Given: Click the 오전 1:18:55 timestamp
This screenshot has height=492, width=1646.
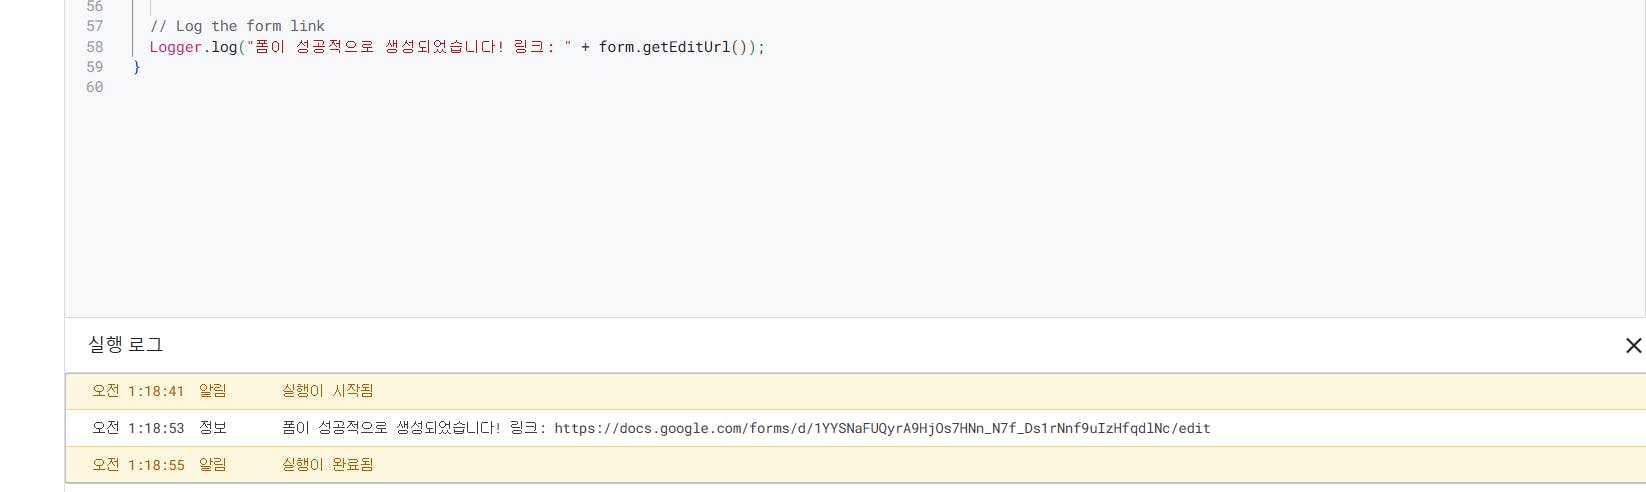Looking at the screenshot, I should [x=138, y=465].
